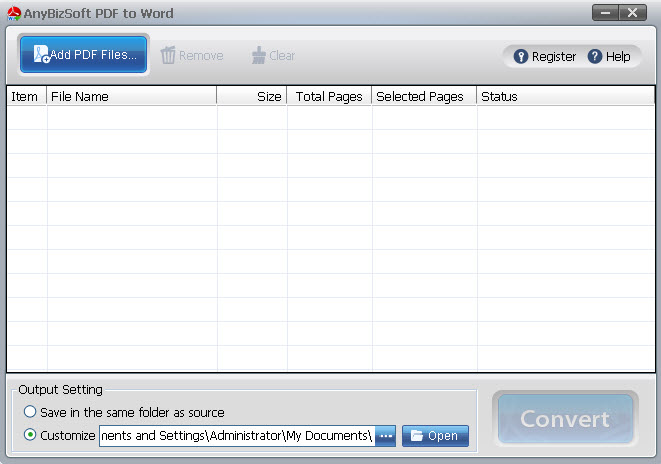This screenshot has width=661, height=464.
Task: Click the Register question mark icon
Action: point(520,56)
